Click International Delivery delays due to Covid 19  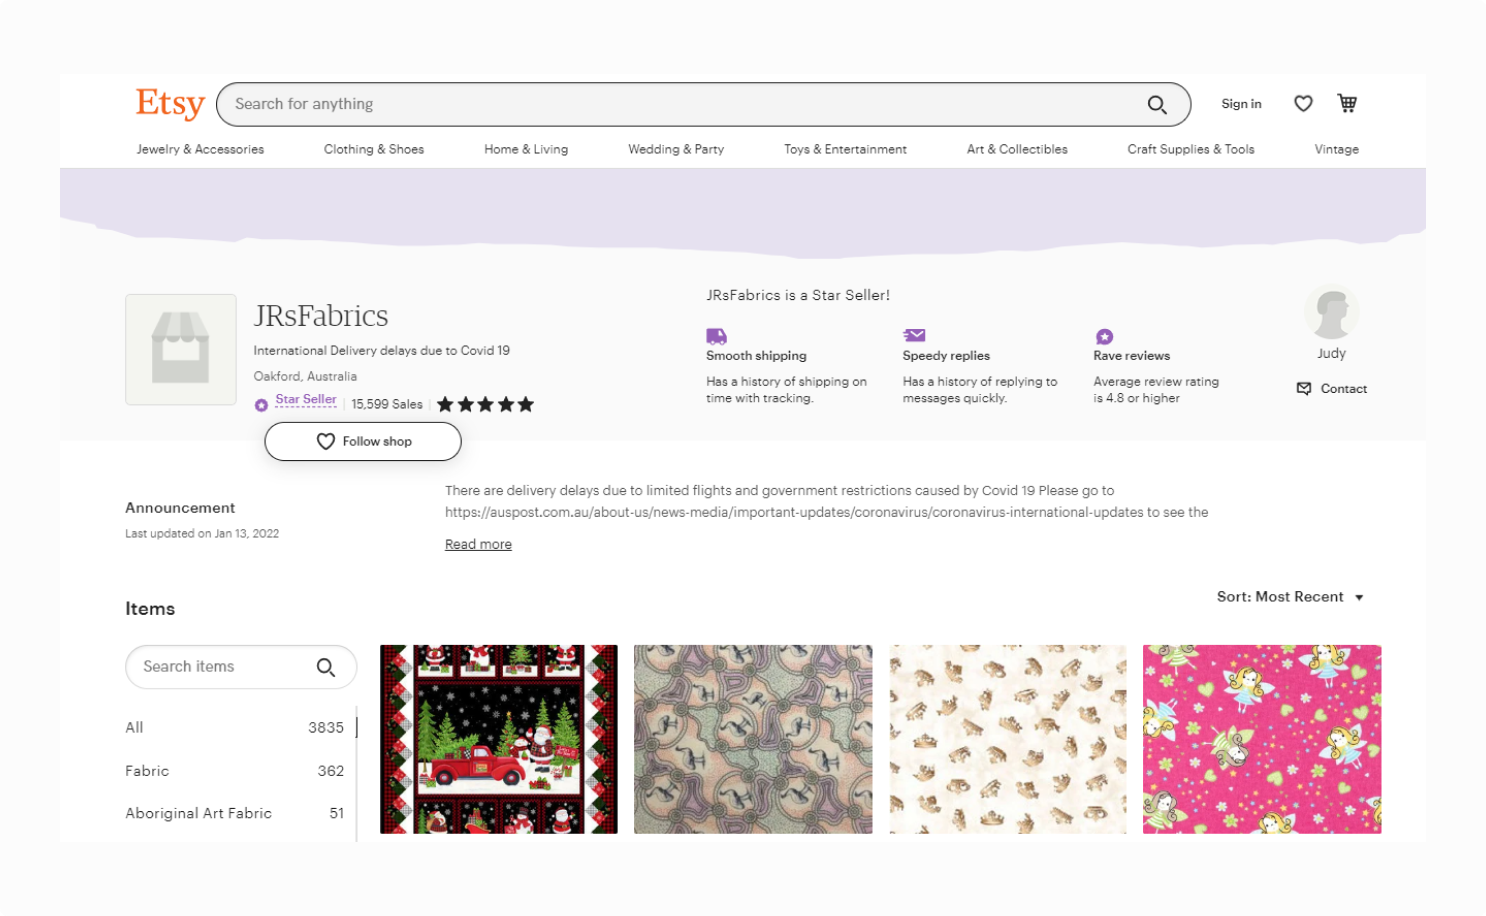(x=381, y=351)
